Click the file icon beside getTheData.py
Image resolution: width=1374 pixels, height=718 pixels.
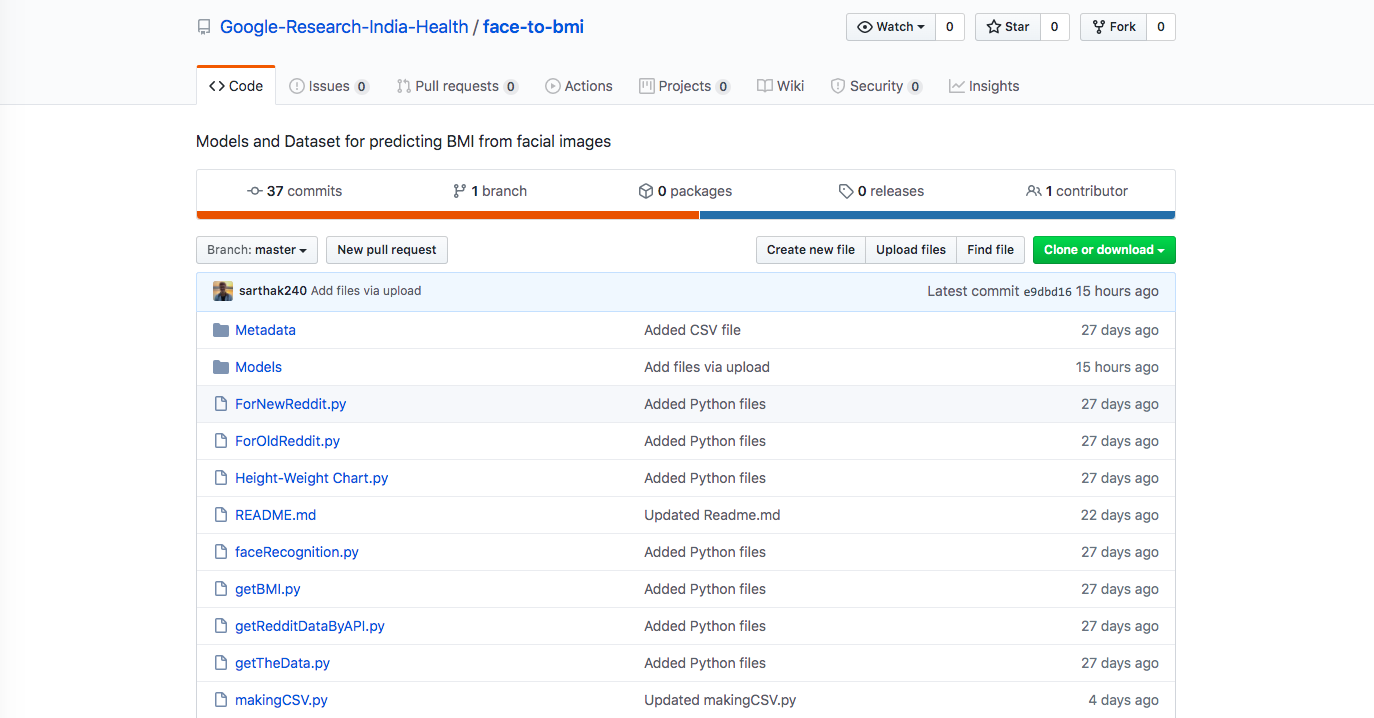(221, 663)
